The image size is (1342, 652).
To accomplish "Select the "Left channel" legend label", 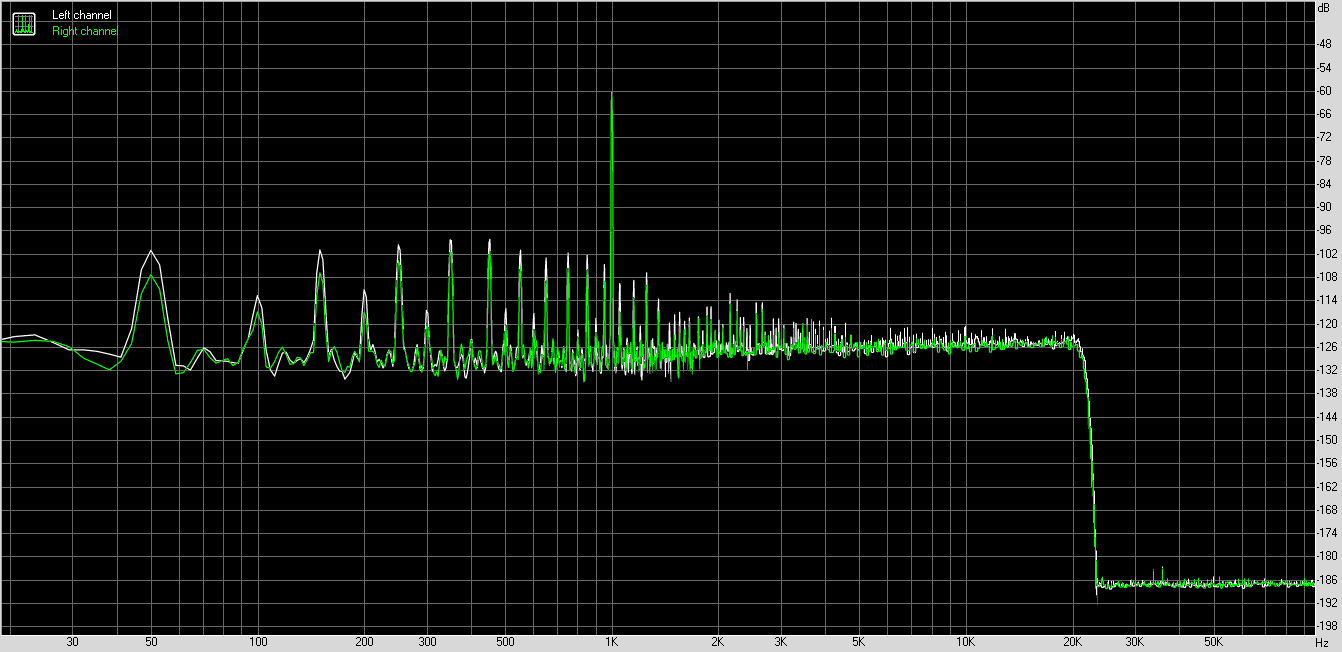I will tap(82, 15).
